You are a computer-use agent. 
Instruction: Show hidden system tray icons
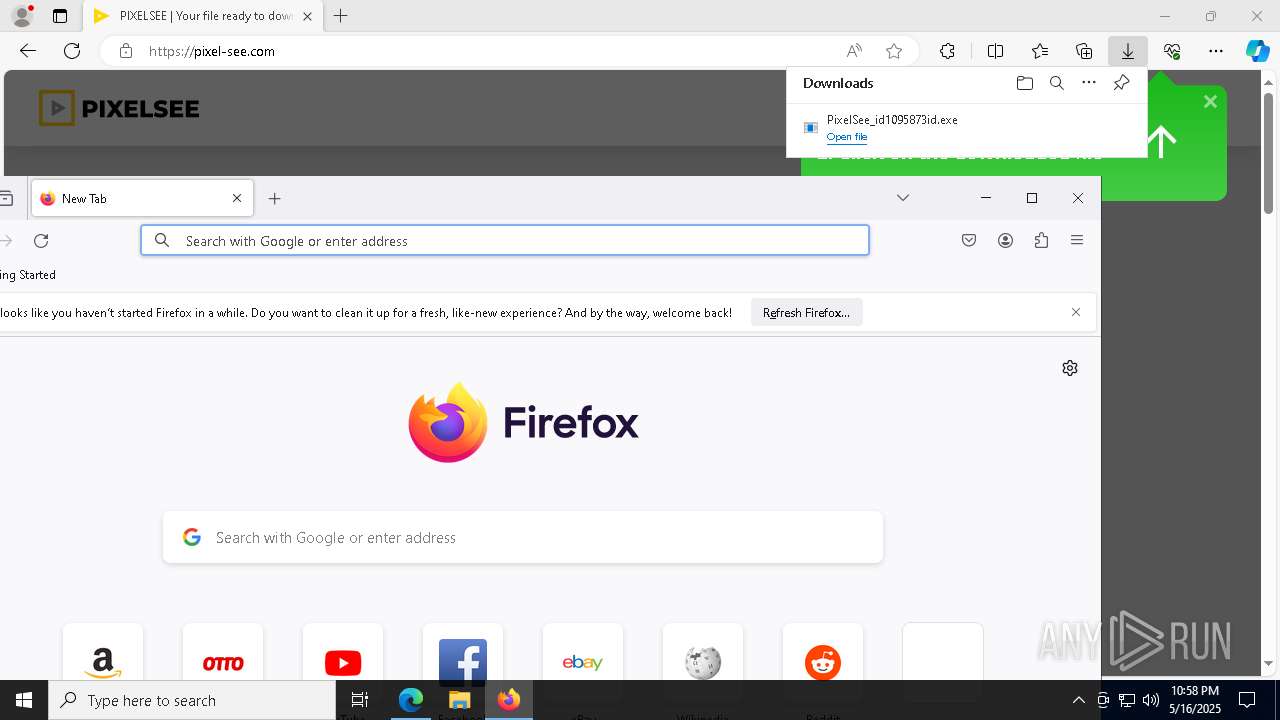pos(1078,700)
